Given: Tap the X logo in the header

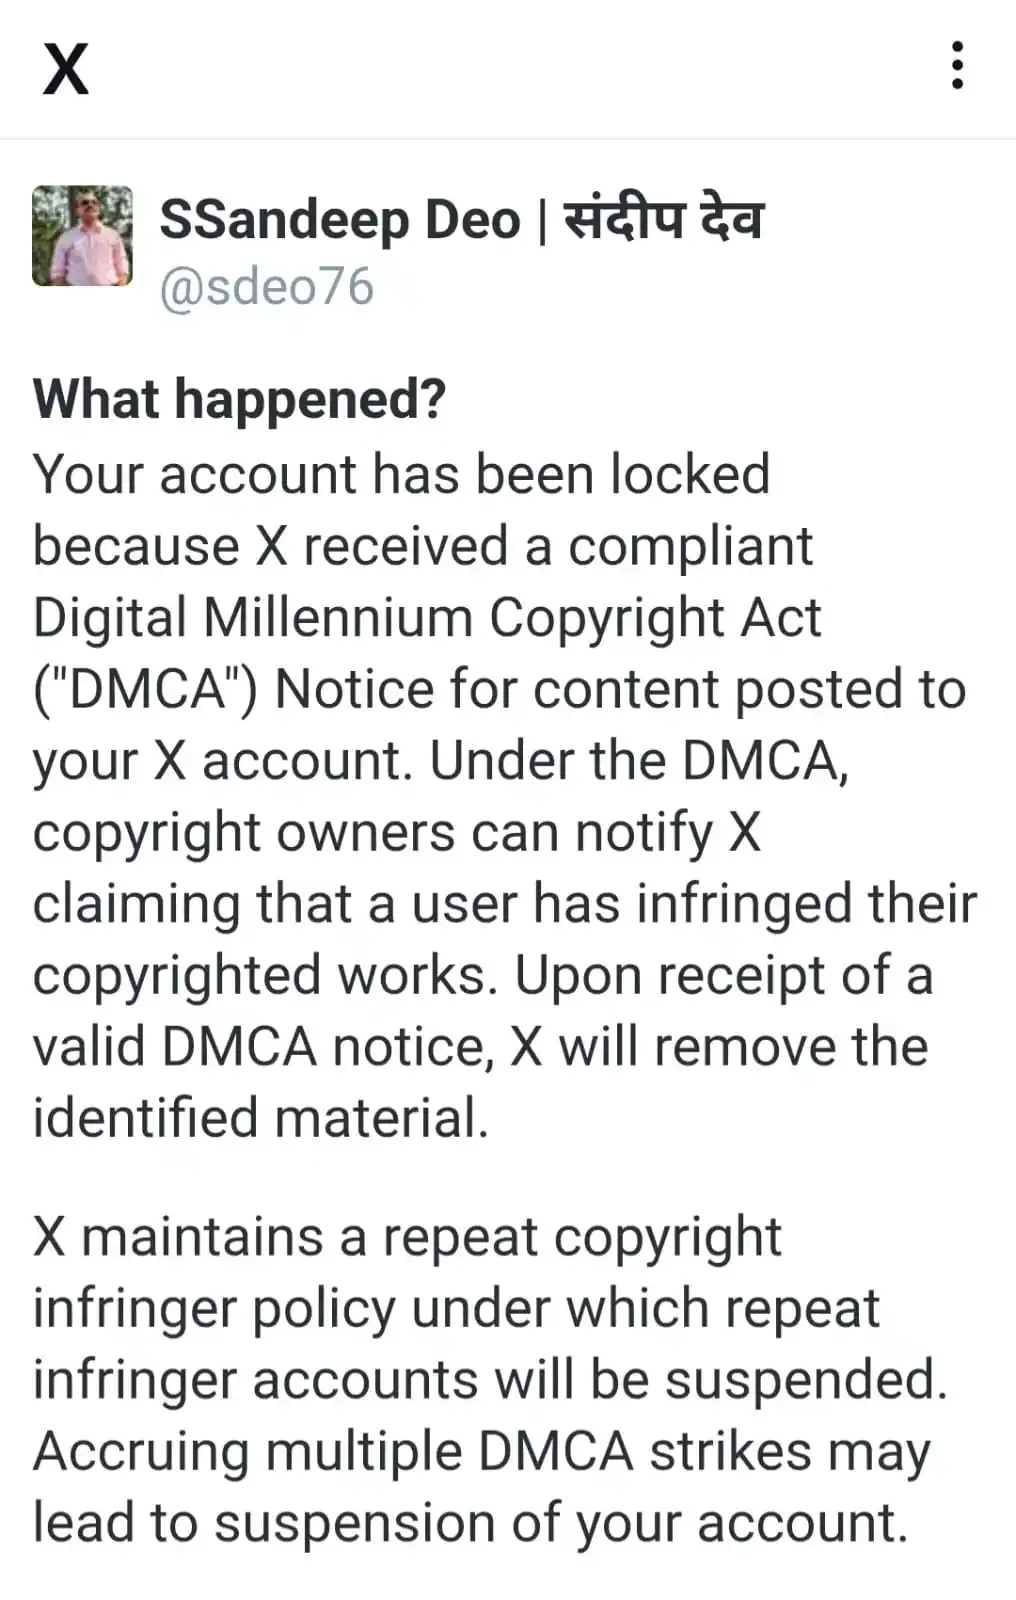Looking at the screenshot, I should coord(66,69).
